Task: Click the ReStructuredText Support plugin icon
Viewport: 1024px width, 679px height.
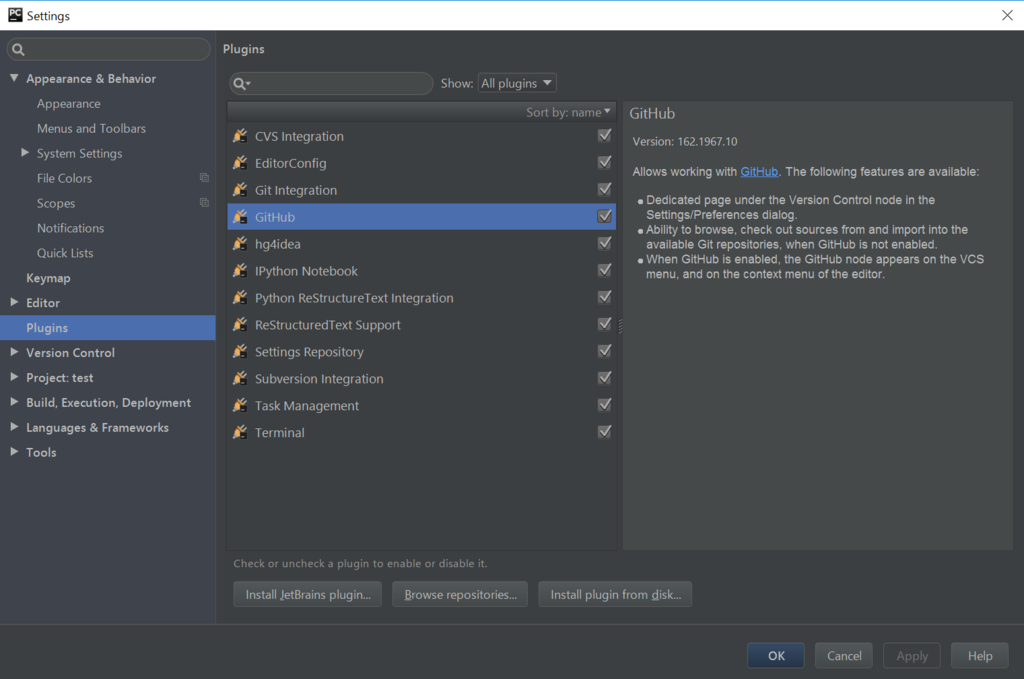Action: pyautogui.click(x=240, y=324)
